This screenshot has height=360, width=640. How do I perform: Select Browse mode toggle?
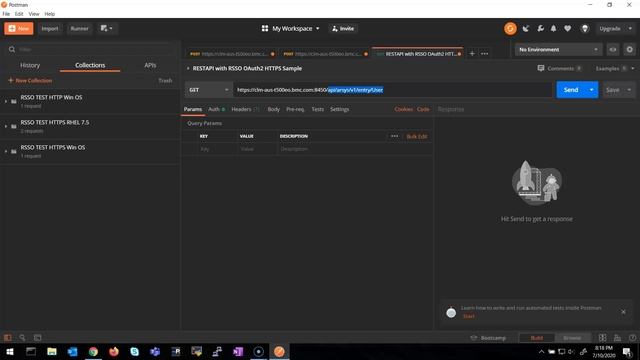(572, 338)
